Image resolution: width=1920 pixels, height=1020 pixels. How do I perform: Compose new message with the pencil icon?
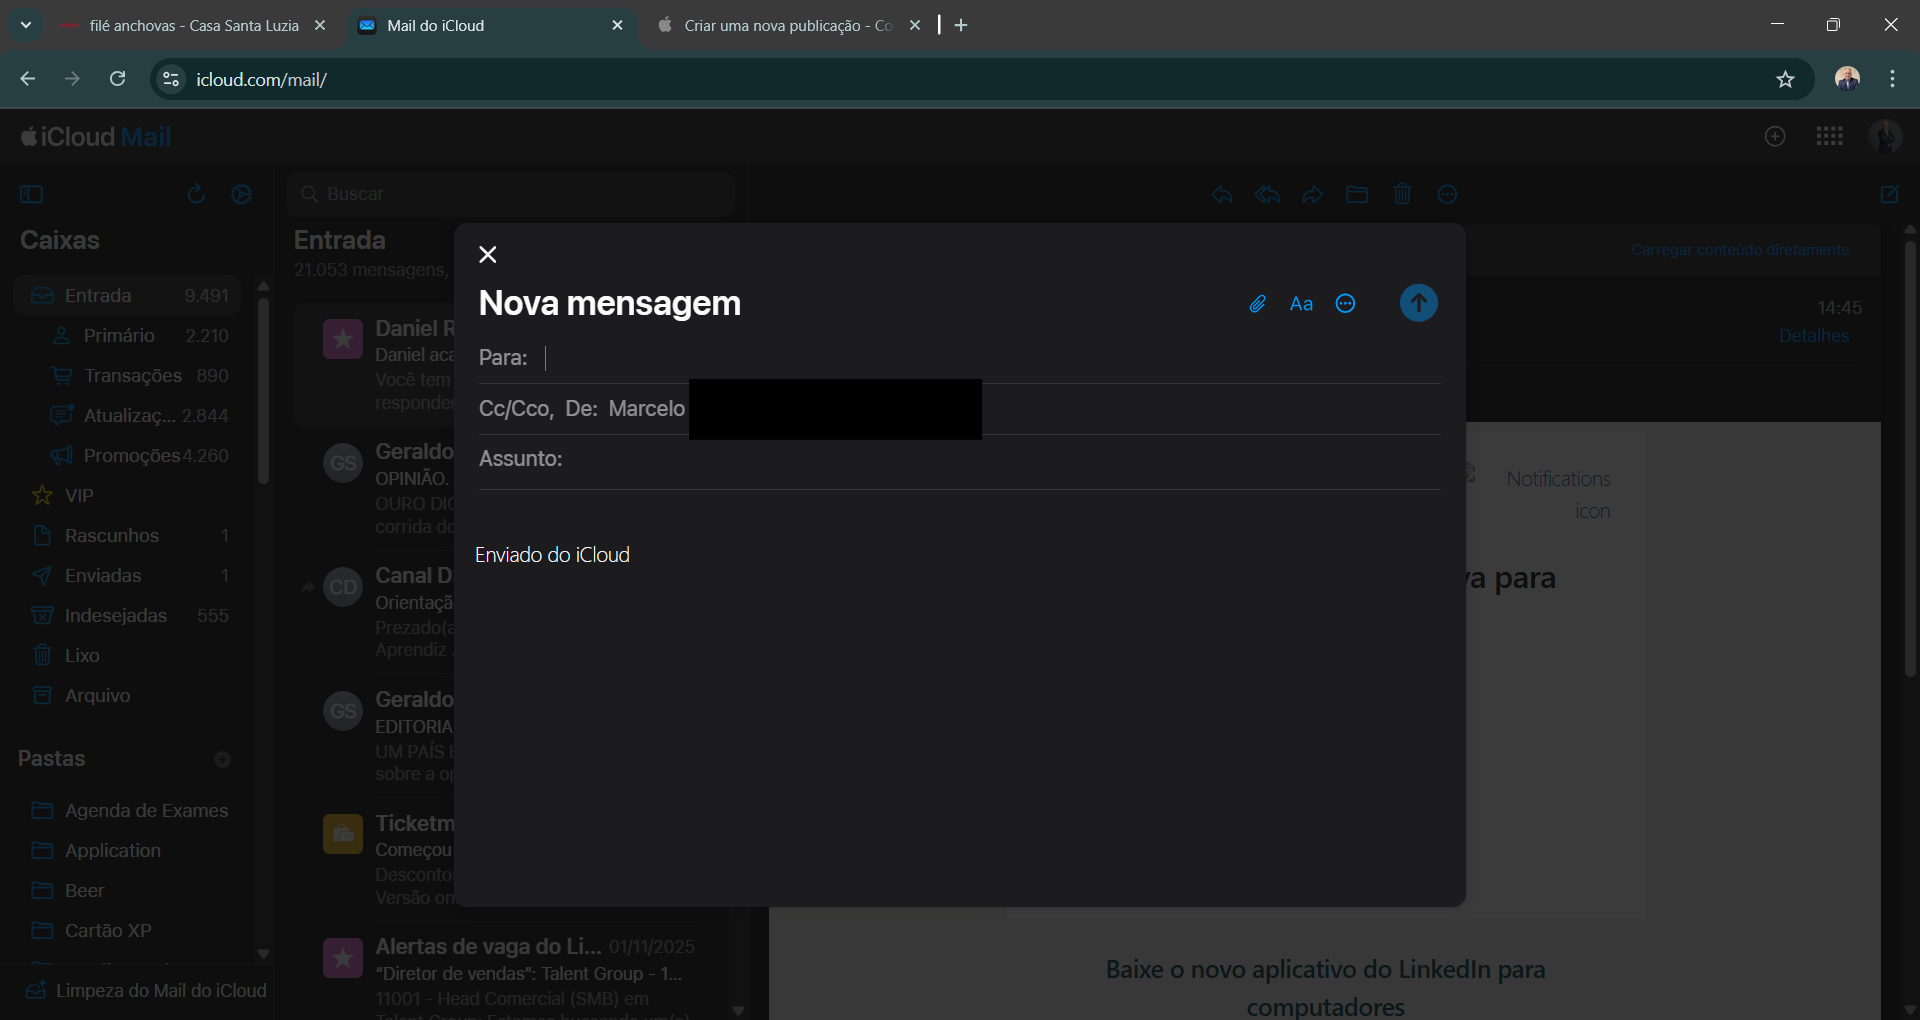tap(1889, 194)
